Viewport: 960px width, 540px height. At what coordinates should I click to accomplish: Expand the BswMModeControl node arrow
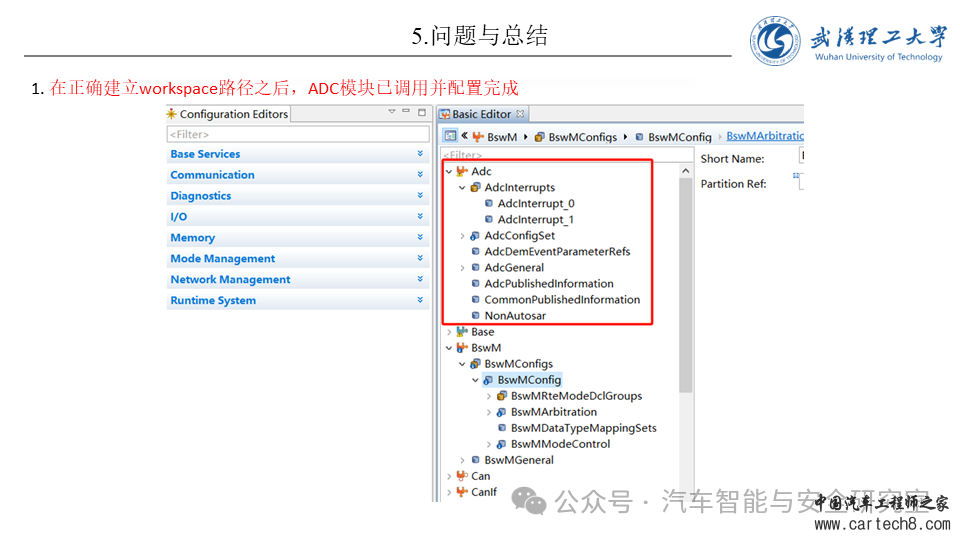pyautogui.click(x=489, y=444)
